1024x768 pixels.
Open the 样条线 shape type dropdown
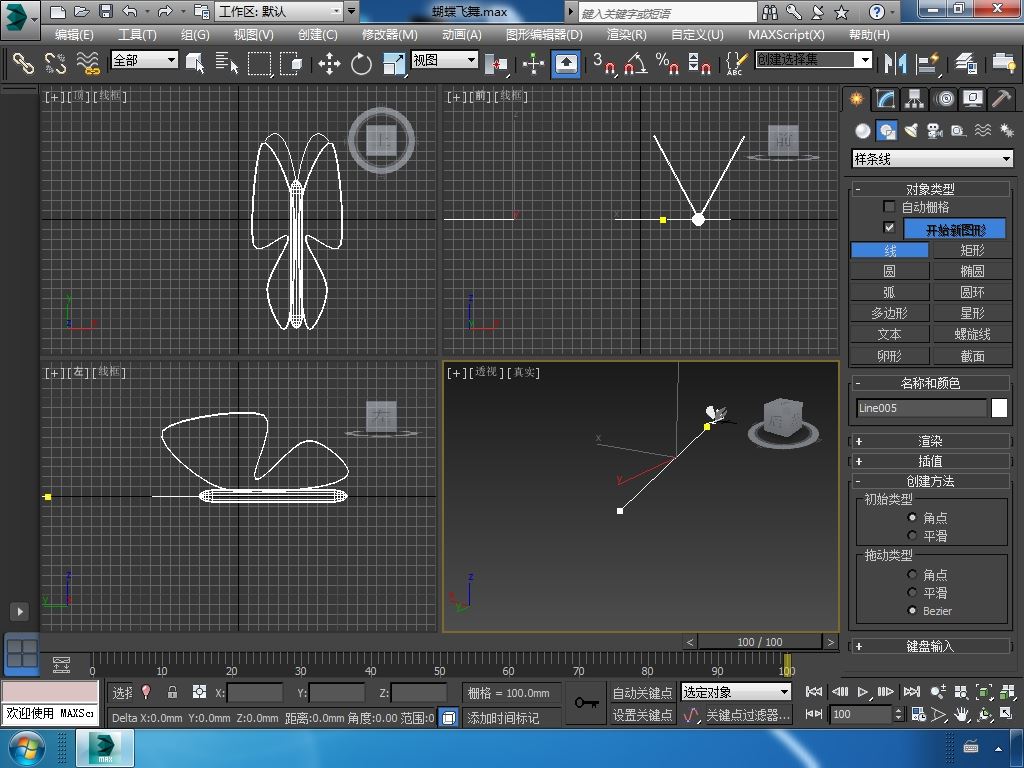tap(931, 159)
